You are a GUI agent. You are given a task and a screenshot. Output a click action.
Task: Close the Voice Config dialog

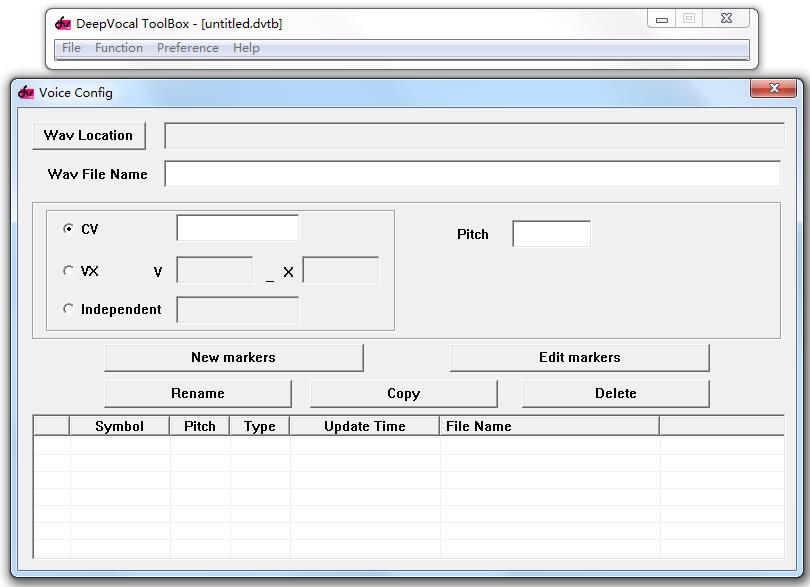tap(773, 89)
